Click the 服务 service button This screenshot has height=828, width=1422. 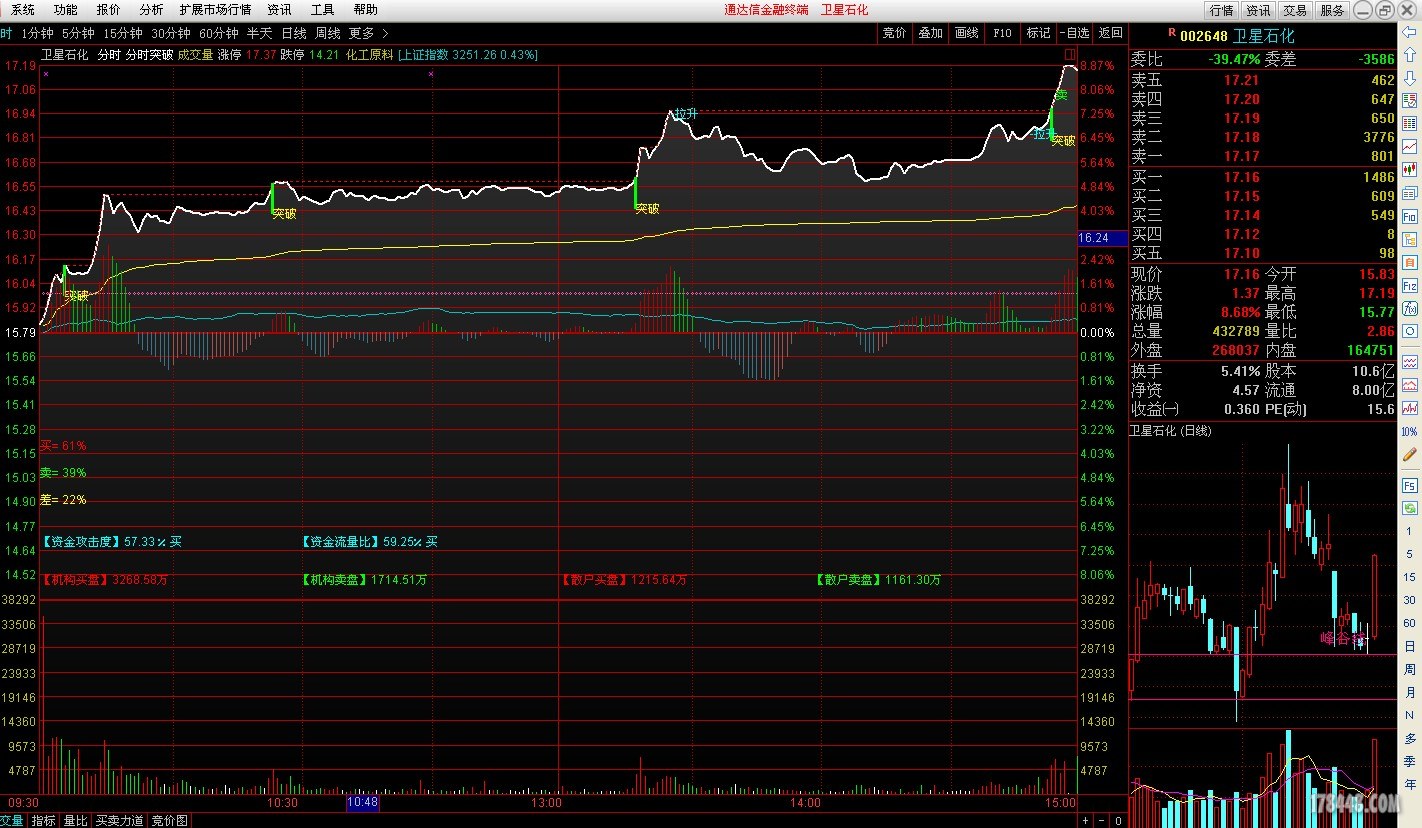(1332, 10)
